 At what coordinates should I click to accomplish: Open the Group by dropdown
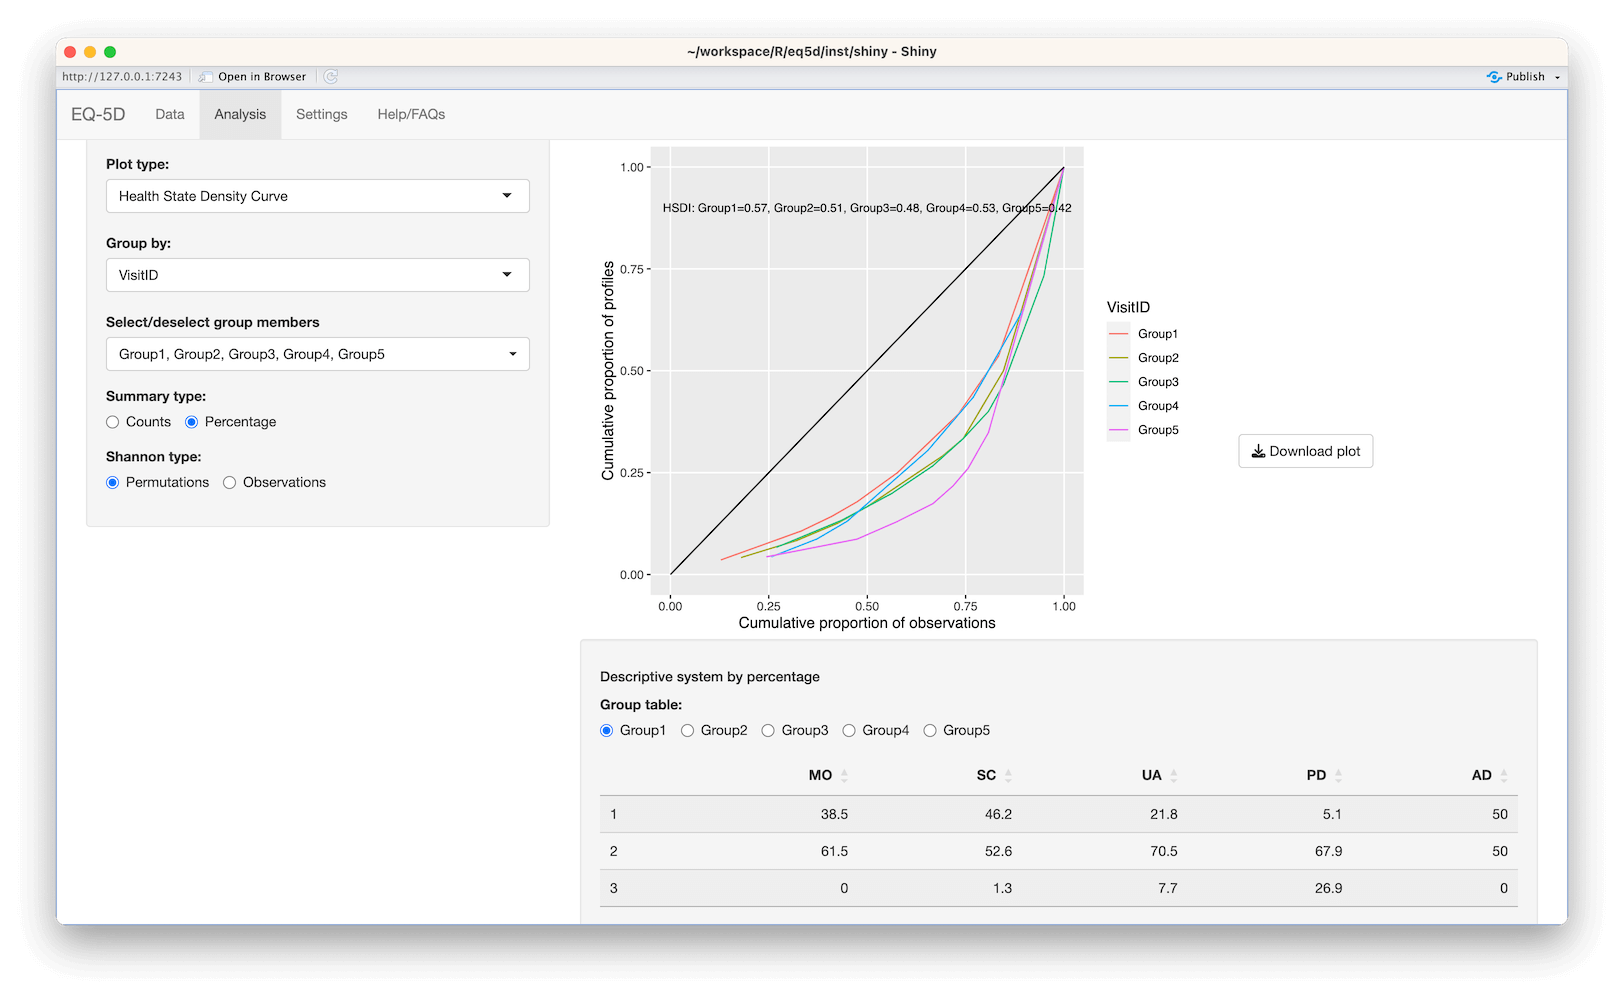pyautogui.click(x=317, y=275)
